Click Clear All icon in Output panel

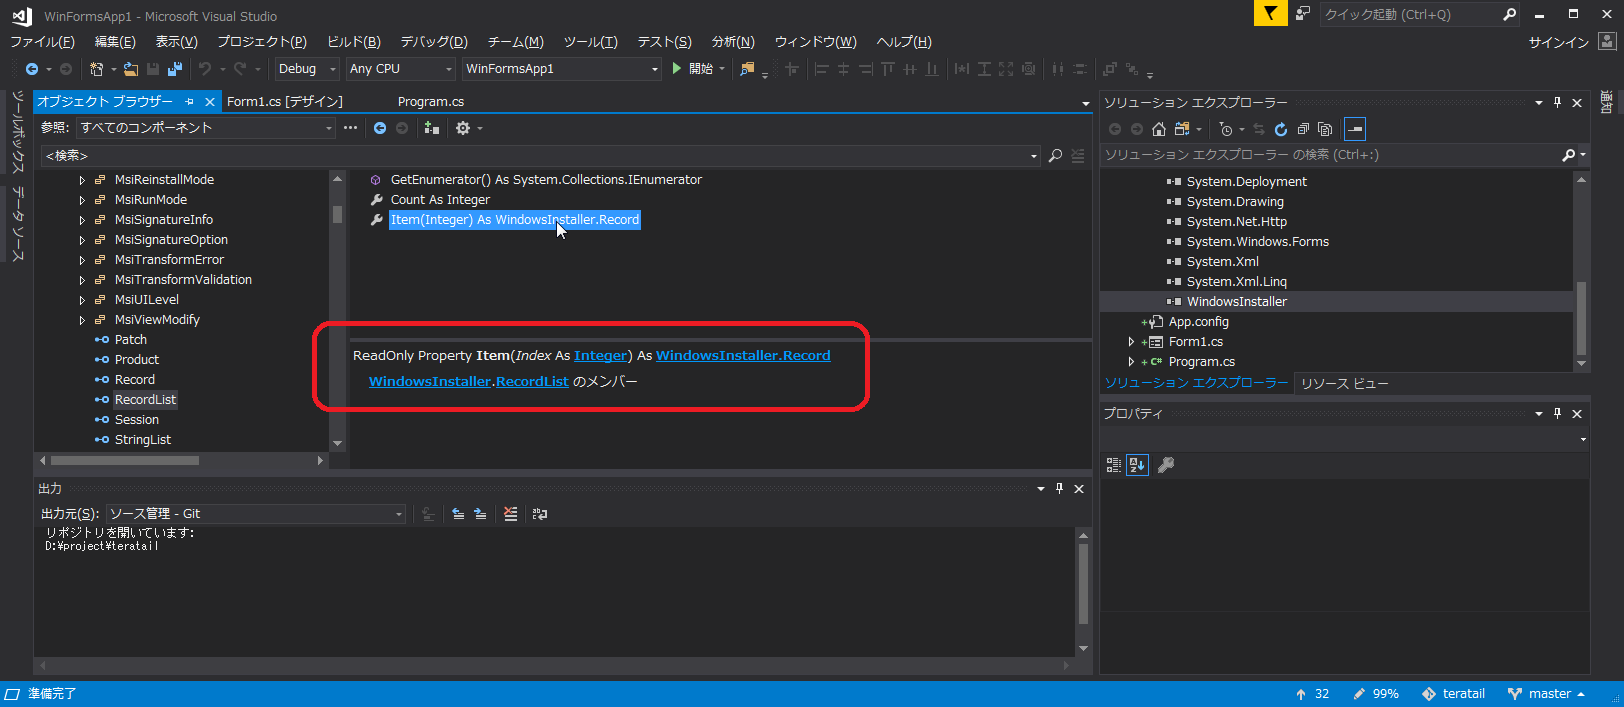[x=511, y=514]
